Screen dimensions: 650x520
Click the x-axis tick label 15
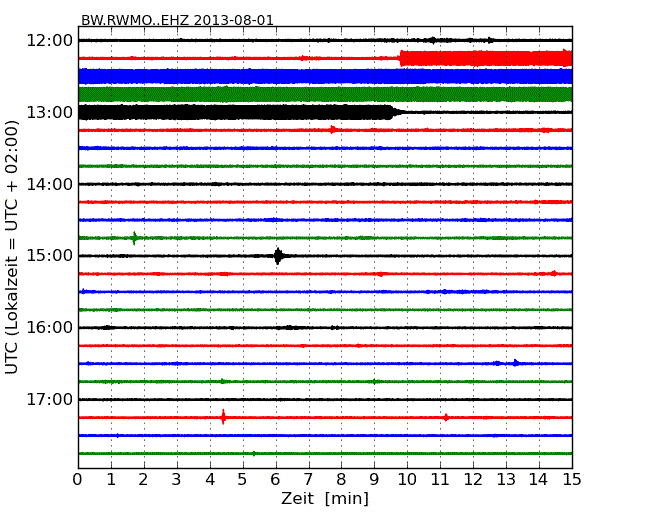572,480
